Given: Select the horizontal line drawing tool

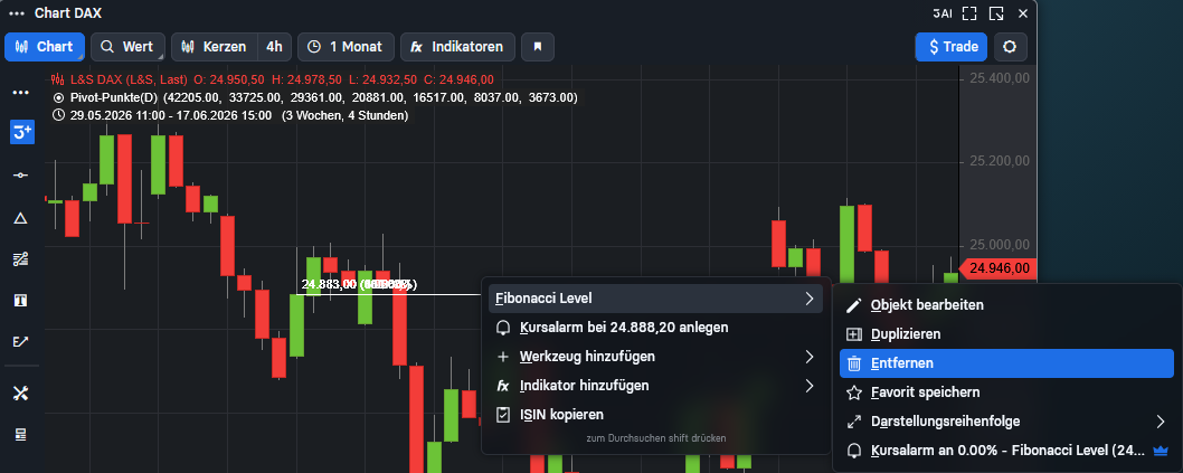Looking at the screenshot, I should click(x=20, y=175).
